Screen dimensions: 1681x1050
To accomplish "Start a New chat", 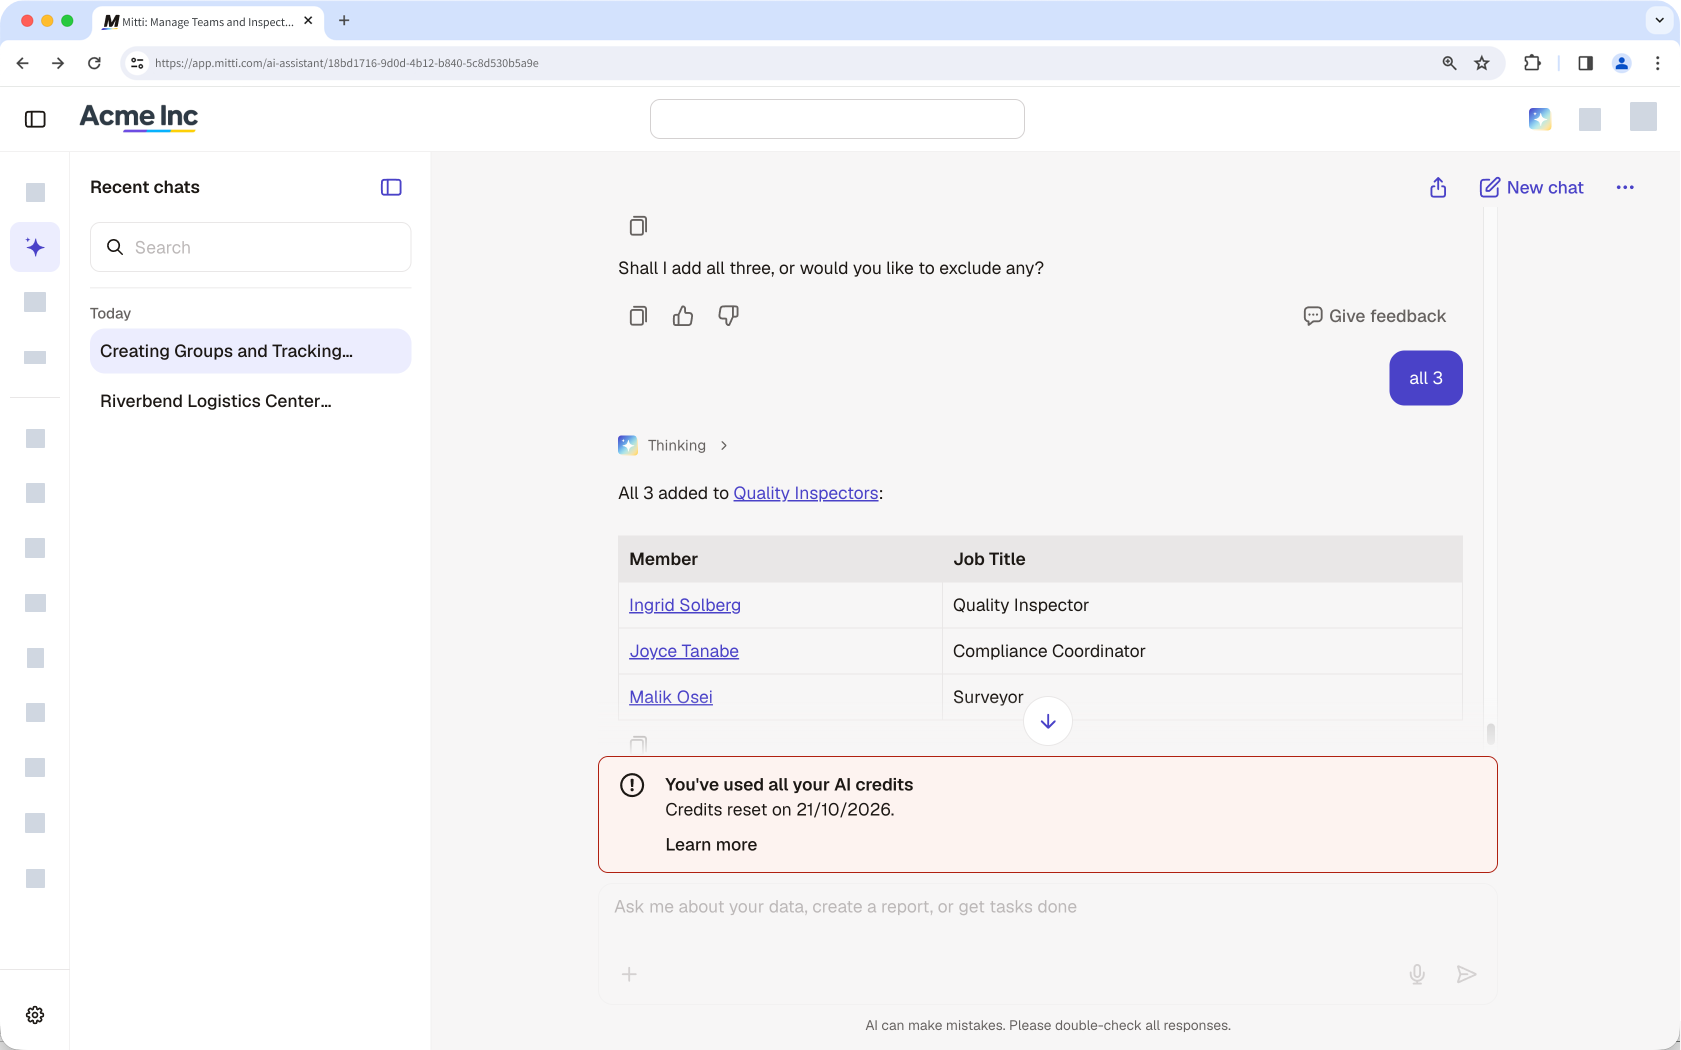I will tap(1531, 187).
